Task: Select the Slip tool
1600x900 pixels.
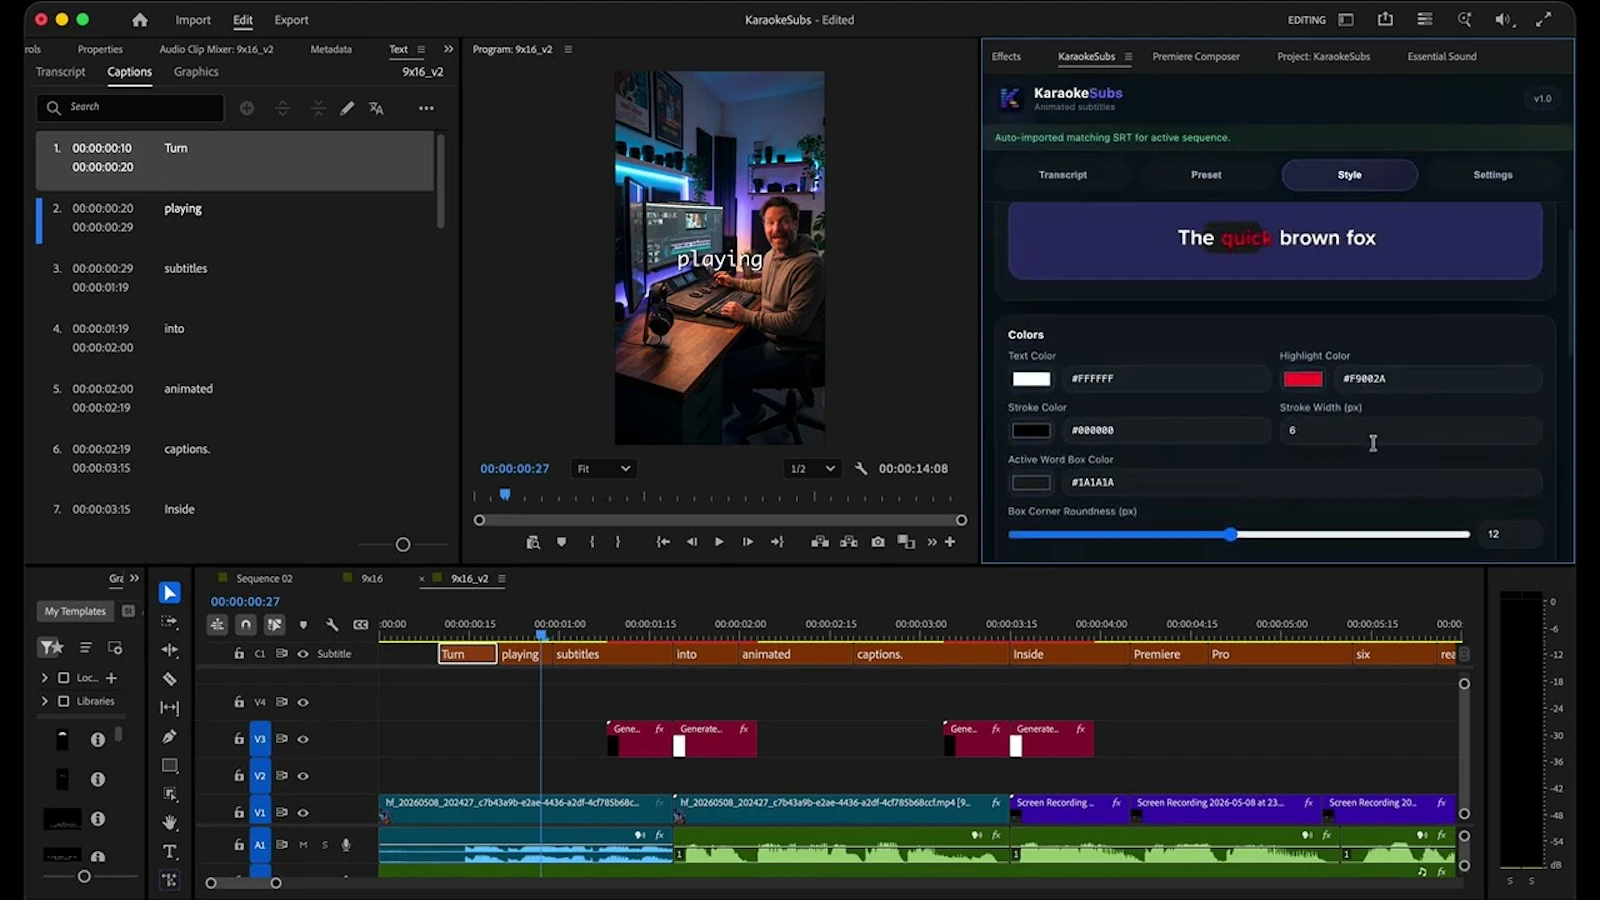Action: point(170,708)
